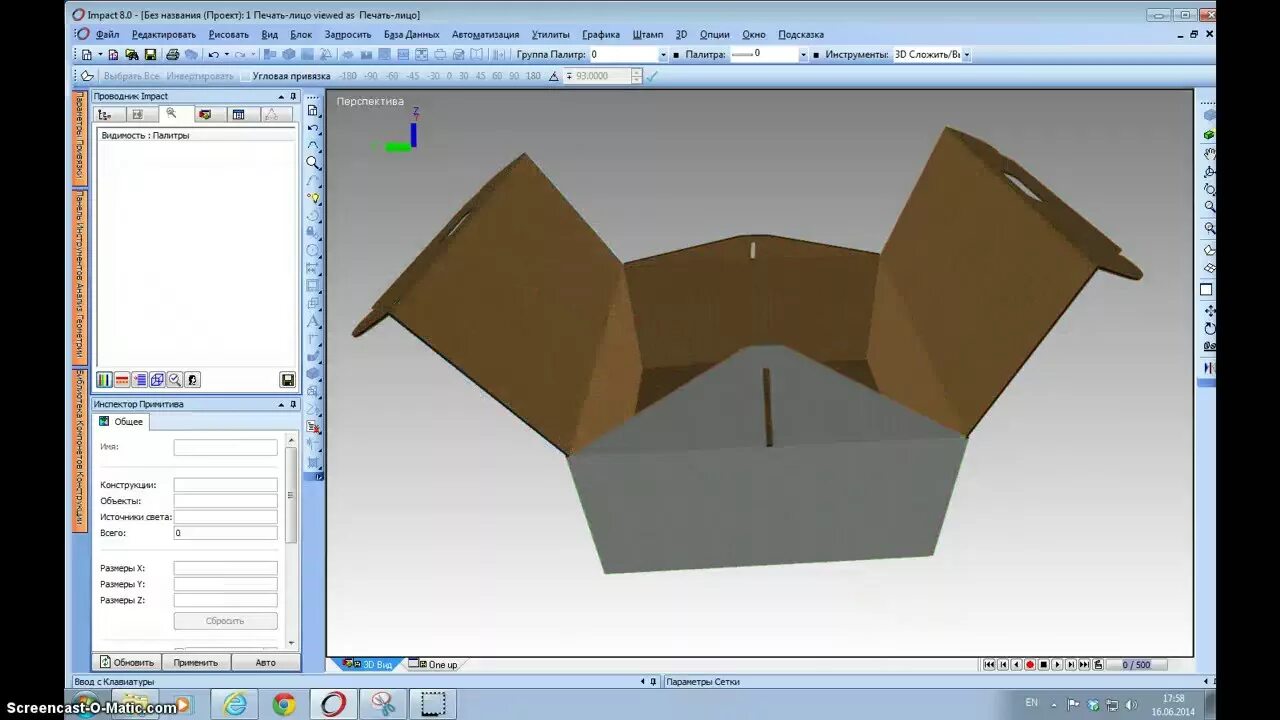Toggle the Угловая привязка checkbox
This screenshot has height=720, width=1280.
[246, 76]
